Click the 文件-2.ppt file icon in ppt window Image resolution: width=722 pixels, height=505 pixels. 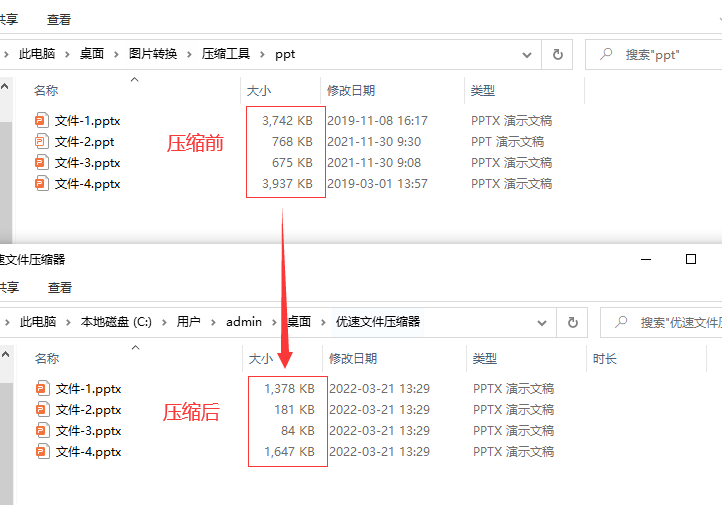(x=41, y=142)
